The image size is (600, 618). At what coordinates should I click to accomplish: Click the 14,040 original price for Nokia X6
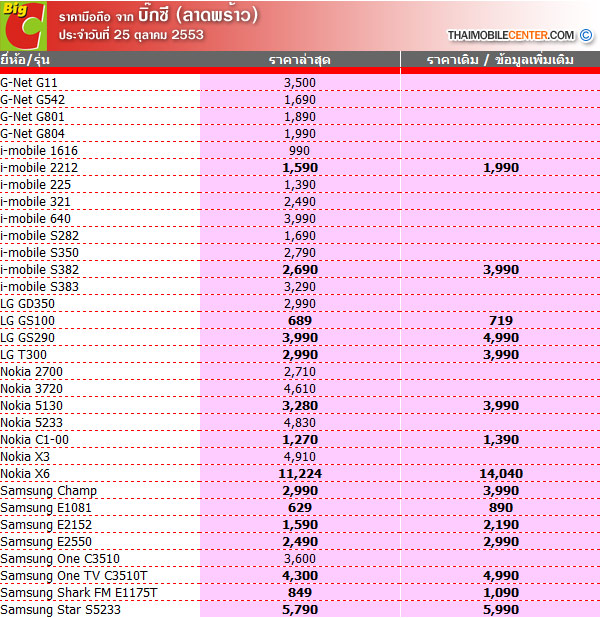(x=501, y=473)
